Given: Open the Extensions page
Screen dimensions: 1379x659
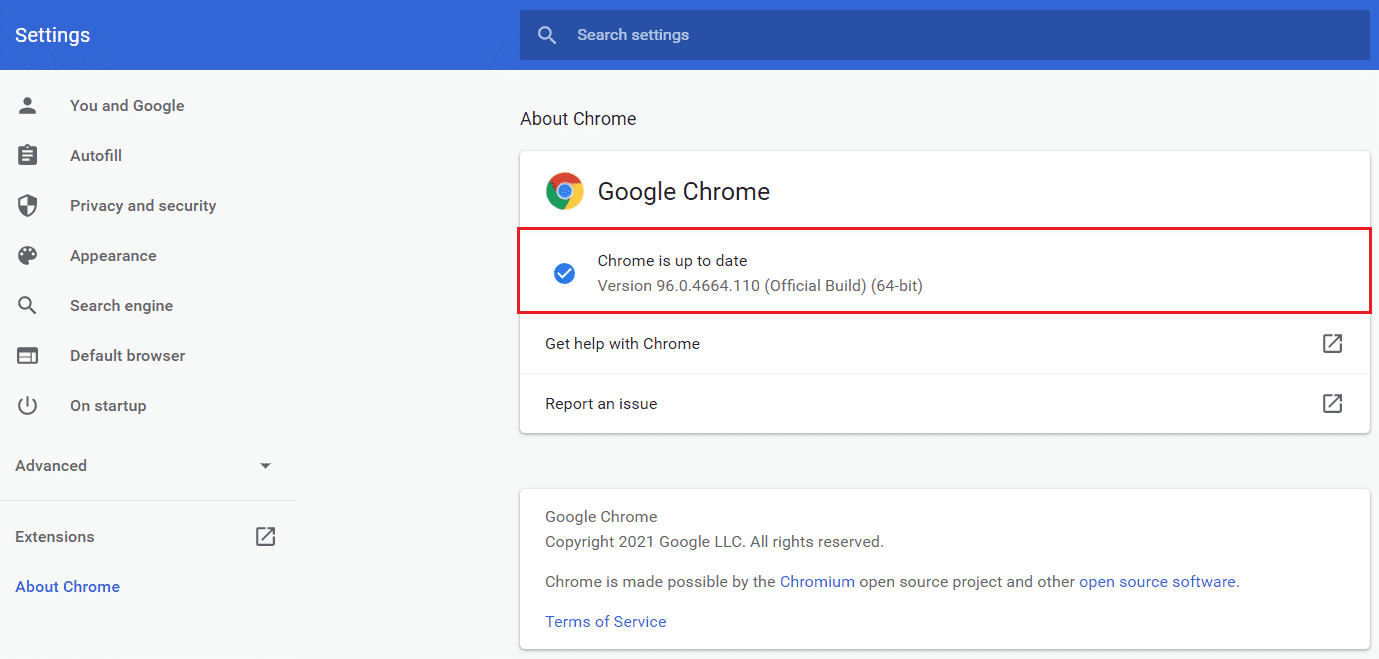Looking at the screenshot, I should tap(54, 536).
